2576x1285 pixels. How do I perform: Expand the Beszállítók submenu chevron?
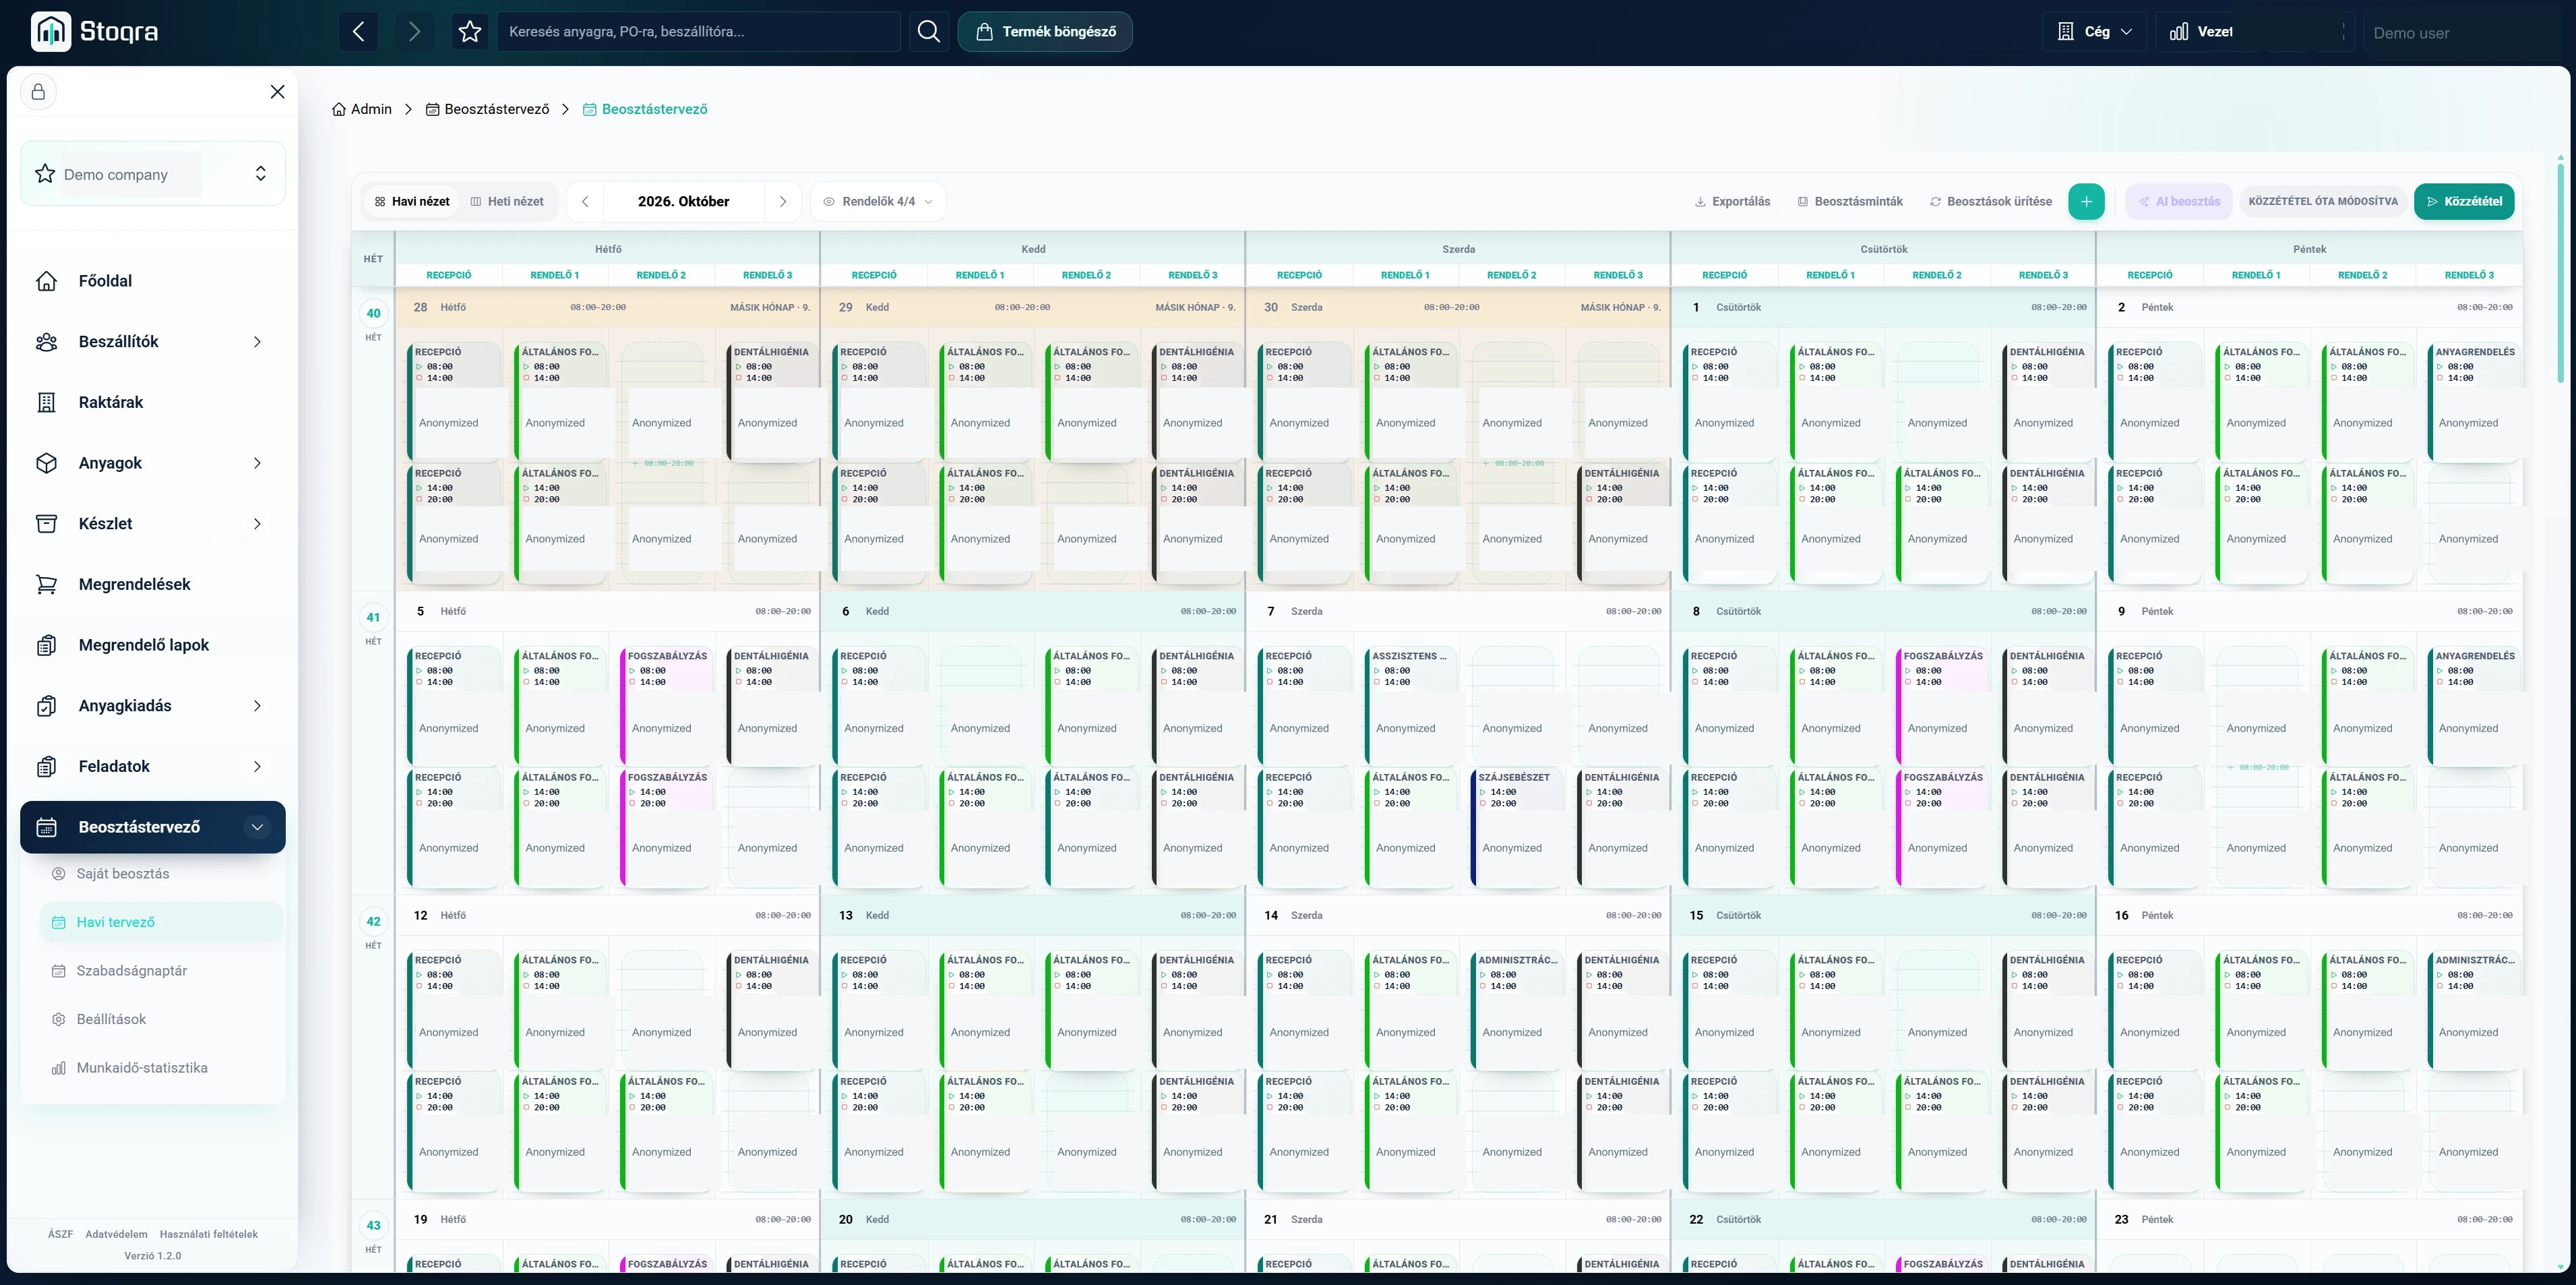click(257, 342)
